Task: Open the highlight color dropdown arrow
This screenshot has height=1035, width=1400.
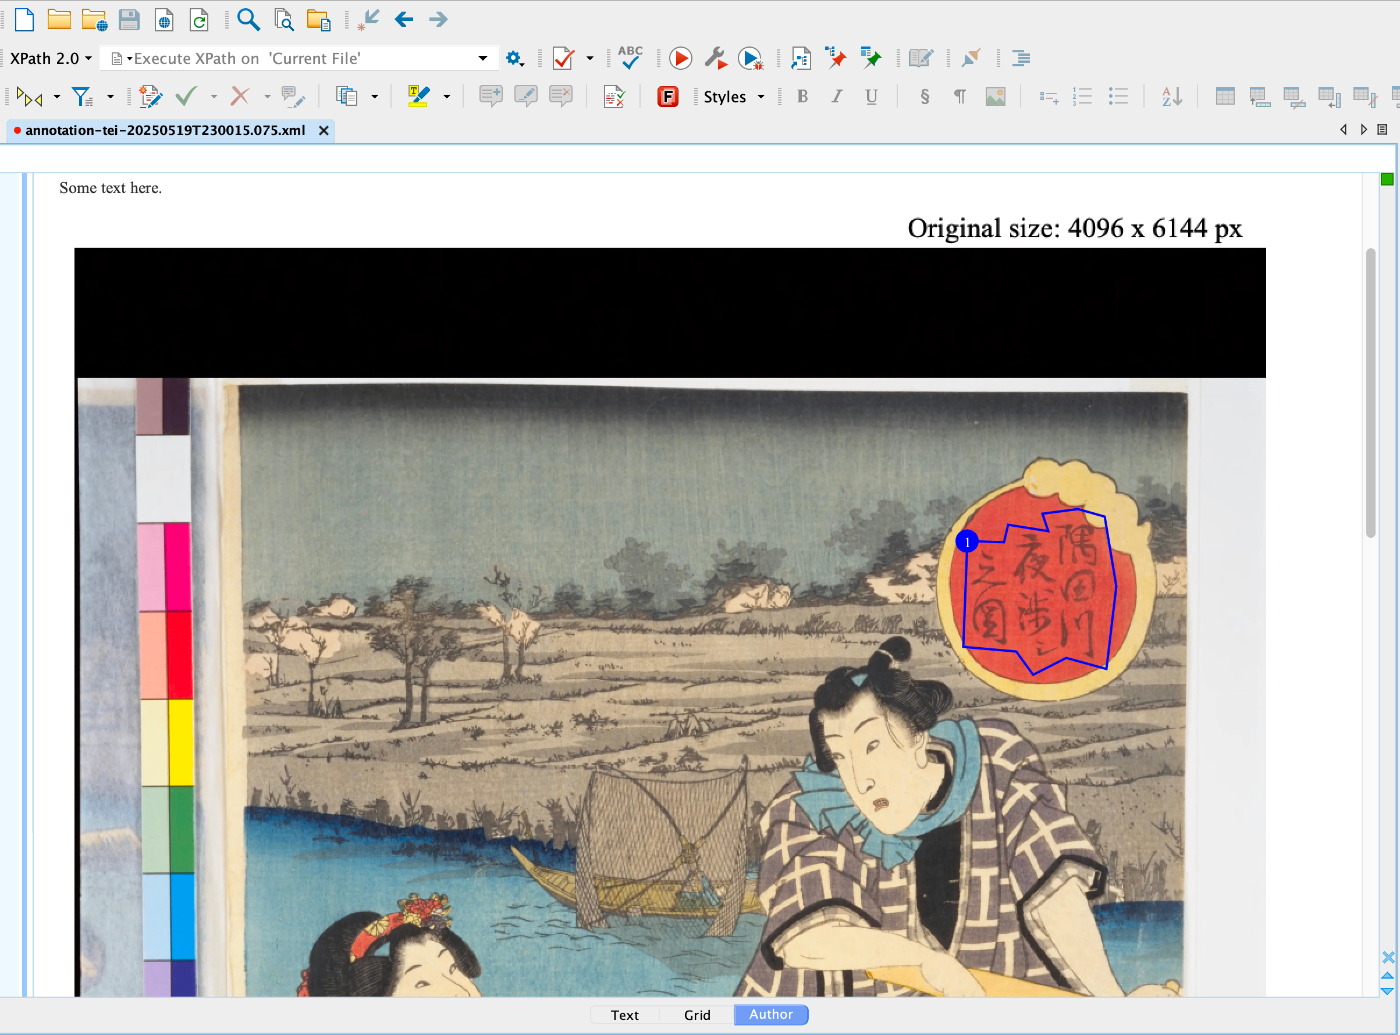Action: (446, 96)
